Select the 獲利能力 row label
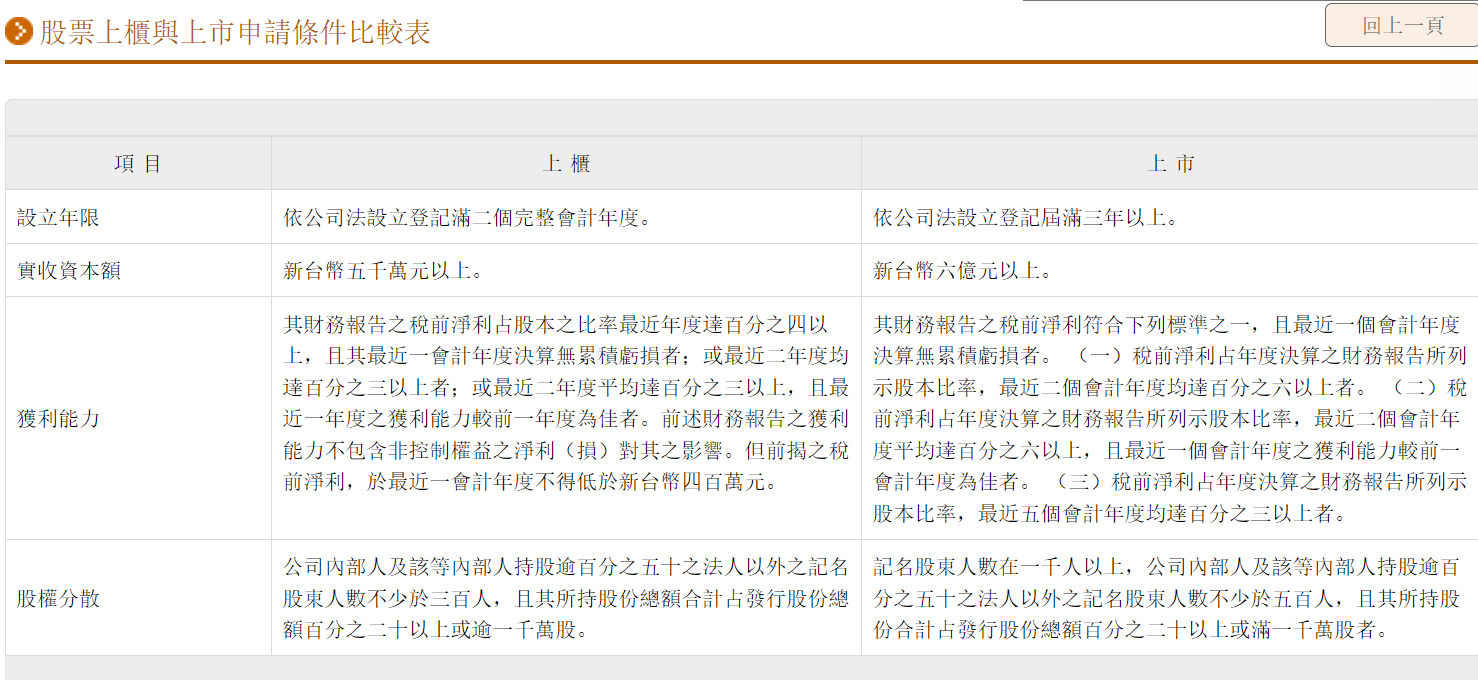This screenshot has width=1478, height=680. tap(58, 418)
